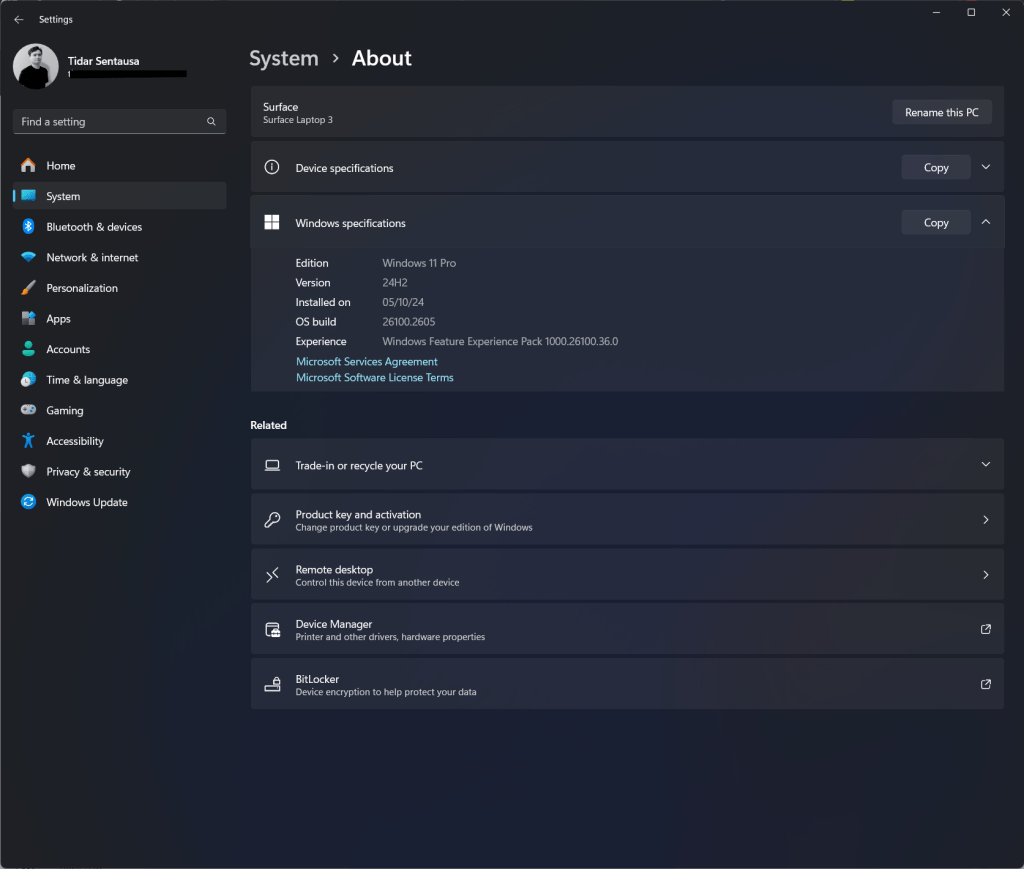The width and height of the screenshot is (1024, 869).
Task: Click System in the breadcrumb
Action: pyautogui.click(x=283, y=58)
